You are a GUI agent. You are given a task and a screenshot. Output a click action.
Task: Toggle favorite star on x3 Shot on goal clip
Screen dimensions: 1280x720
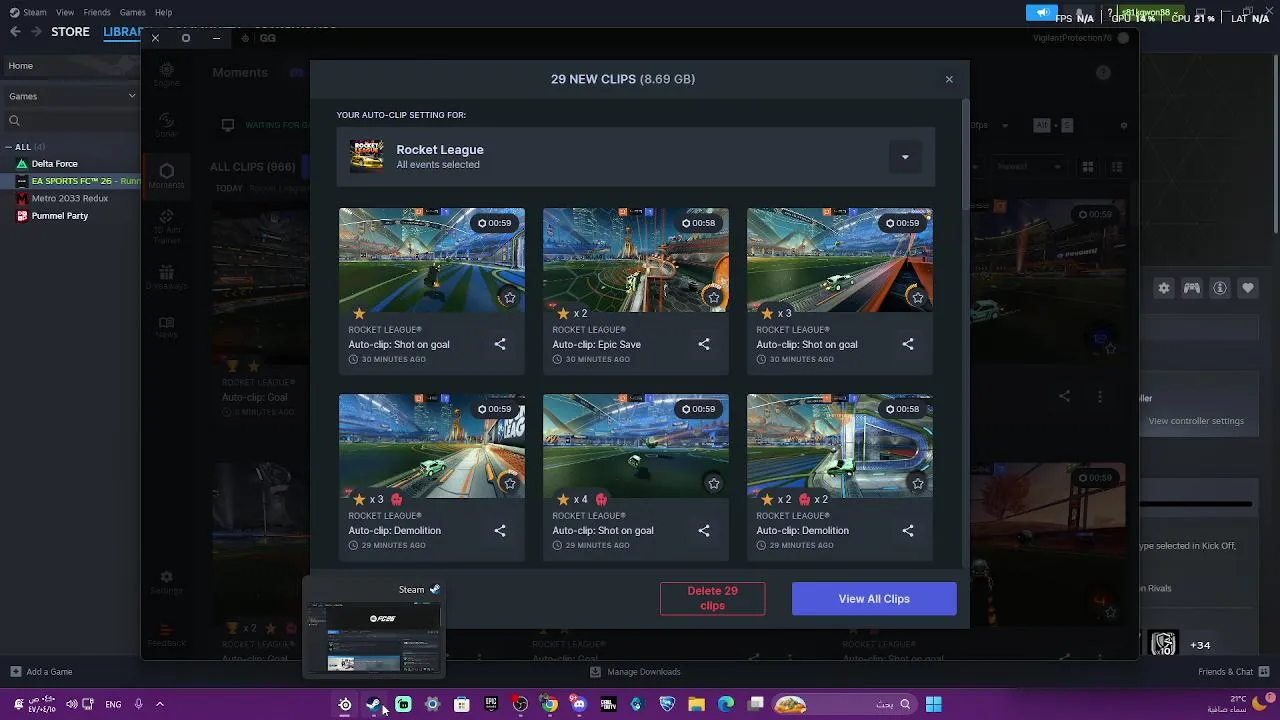coord(917,297)
